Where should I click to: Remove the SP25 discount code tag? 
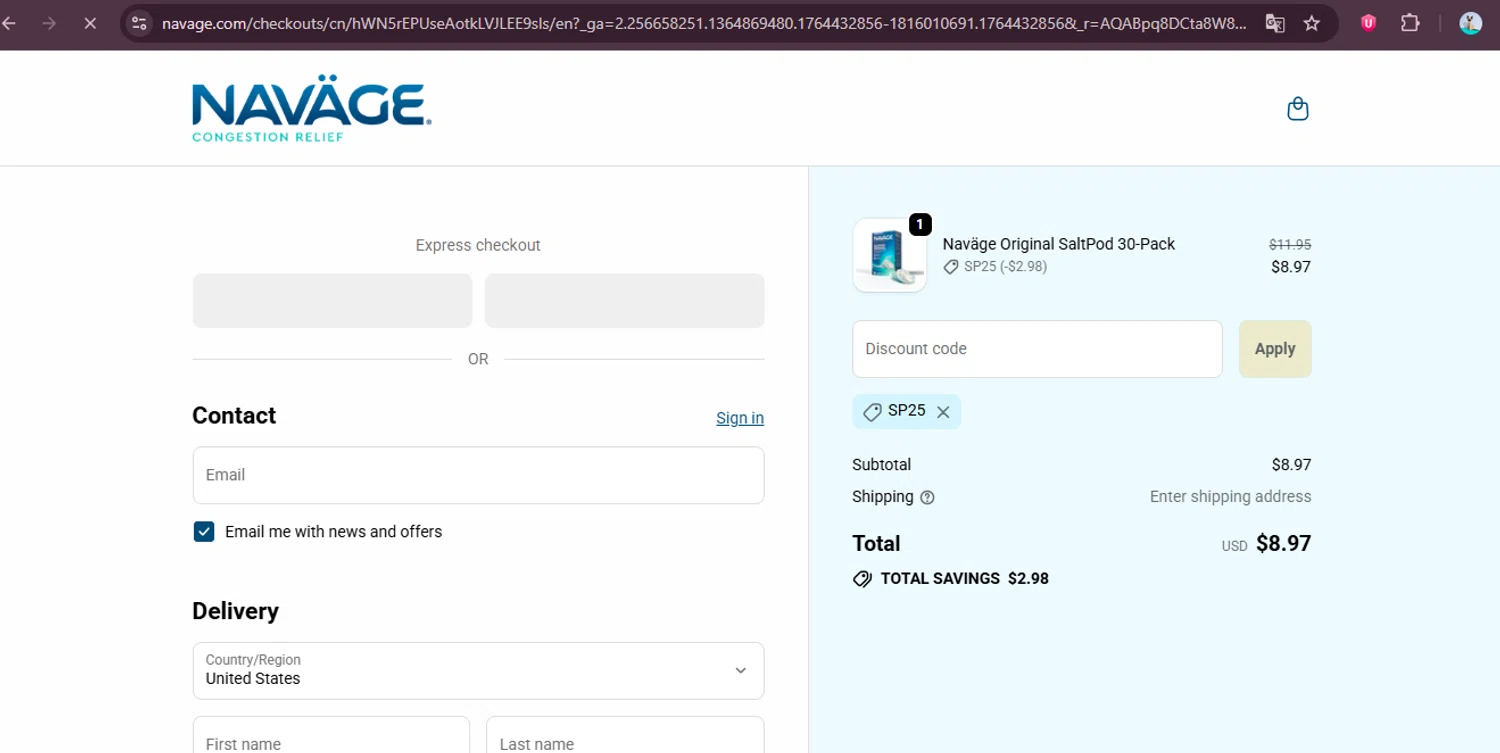943,412
